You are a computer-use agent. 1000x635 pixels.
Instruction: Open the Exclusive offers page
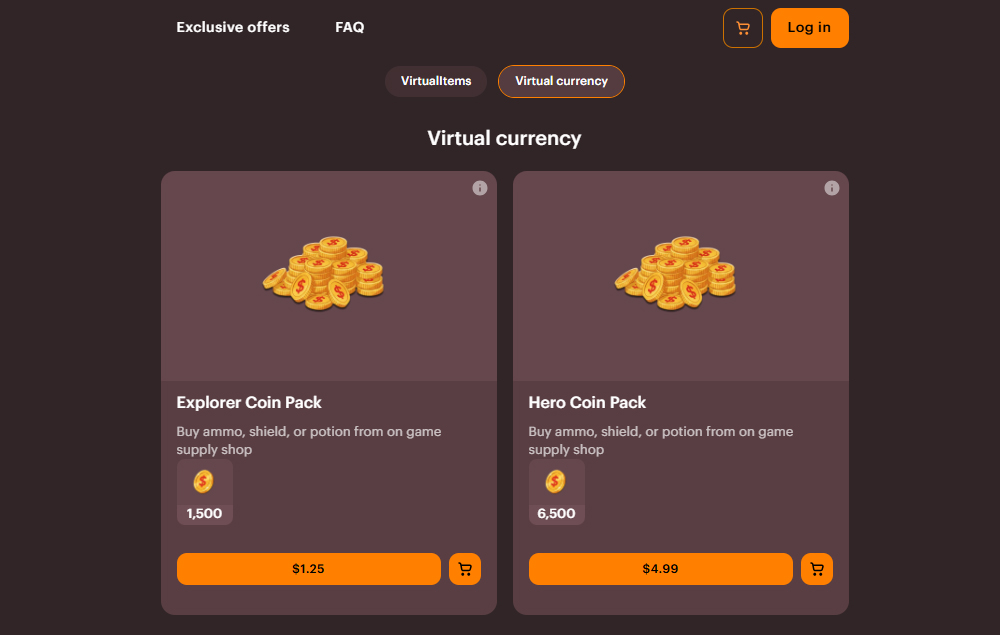click(x=233, y=28)
